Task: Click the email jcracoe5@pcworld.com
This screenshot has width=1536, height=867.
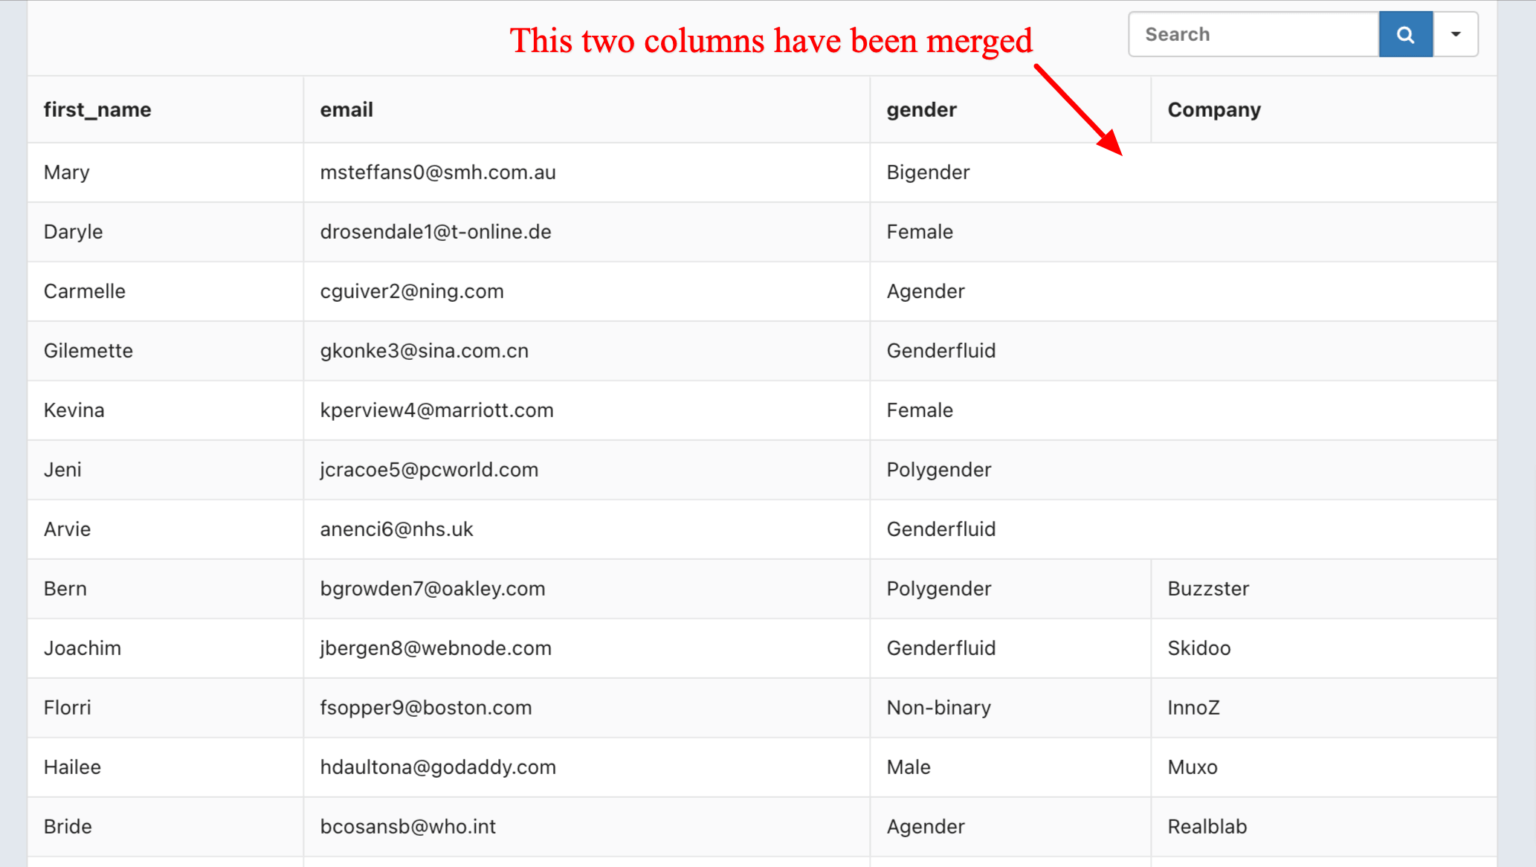Action: click(x=428, y=469)
